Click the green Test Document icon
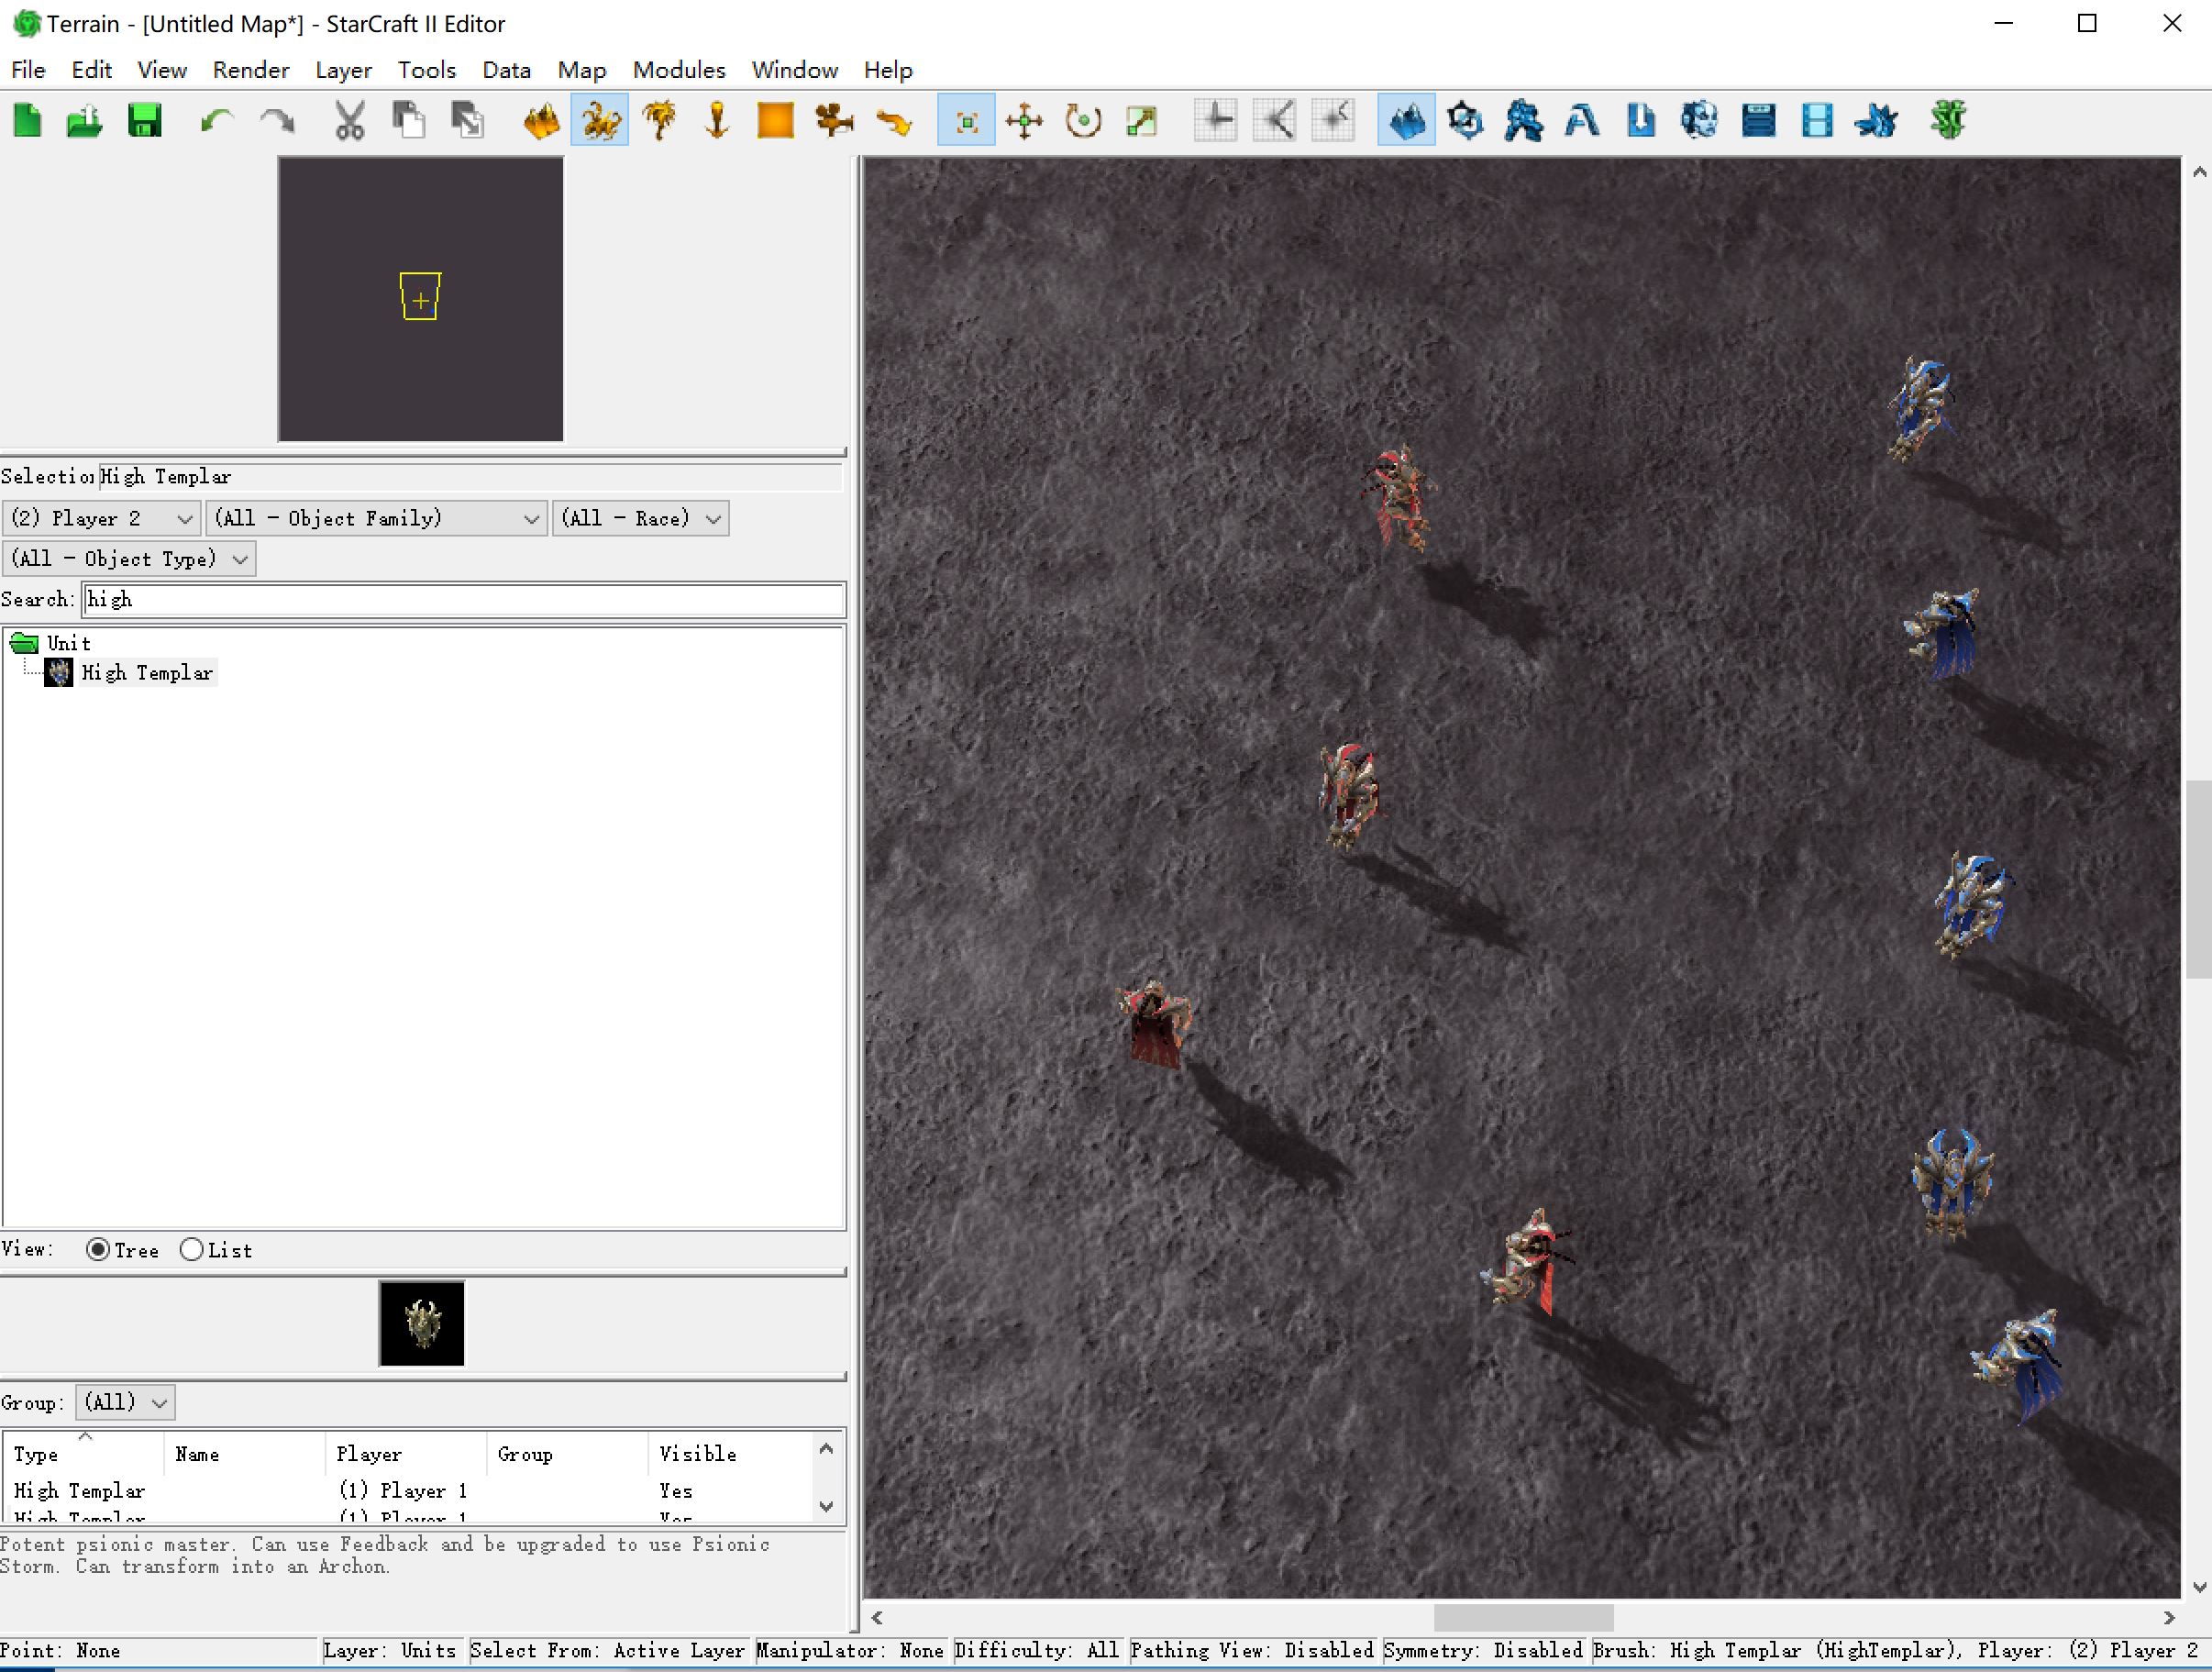The image size is (2212, 1672). [1948, 121]
